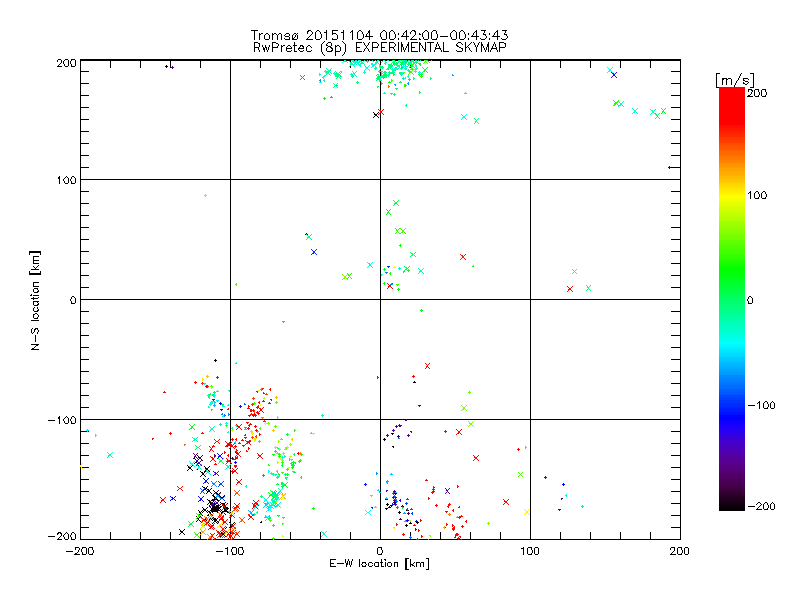This screenshot has height=600, width=800.
Task: Click the subtitle 'RwPretec (8p) EXPERIMENTAL SKYMAP'
Action: point(380,48)
